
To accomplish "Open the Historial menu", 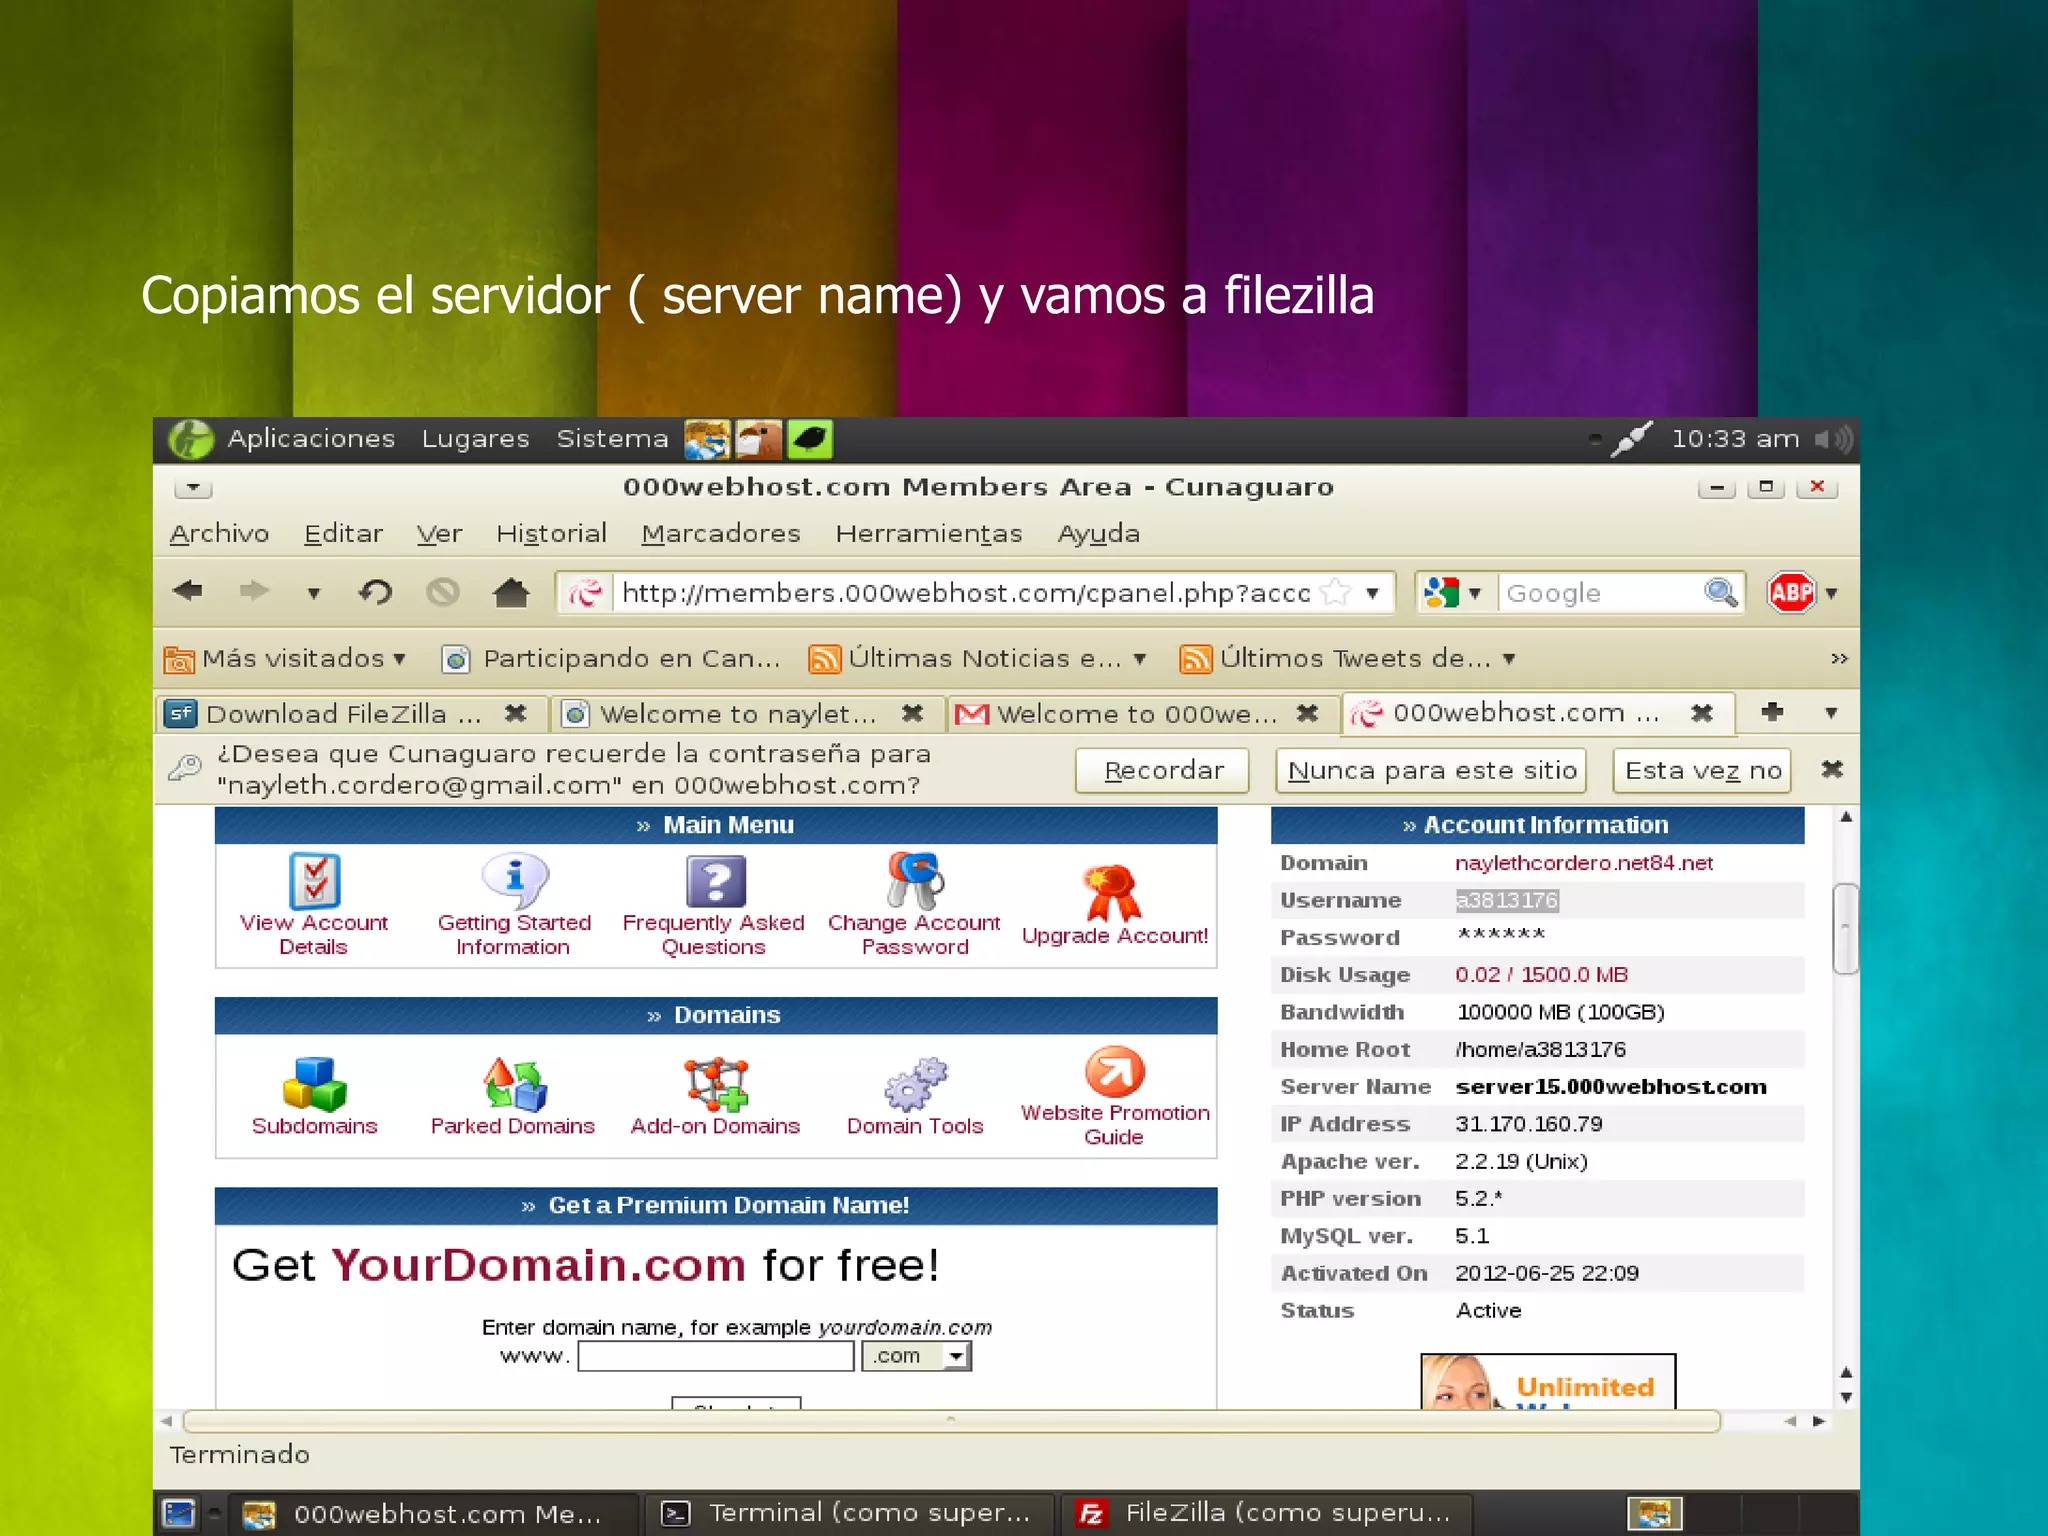I will click(551, 533).
